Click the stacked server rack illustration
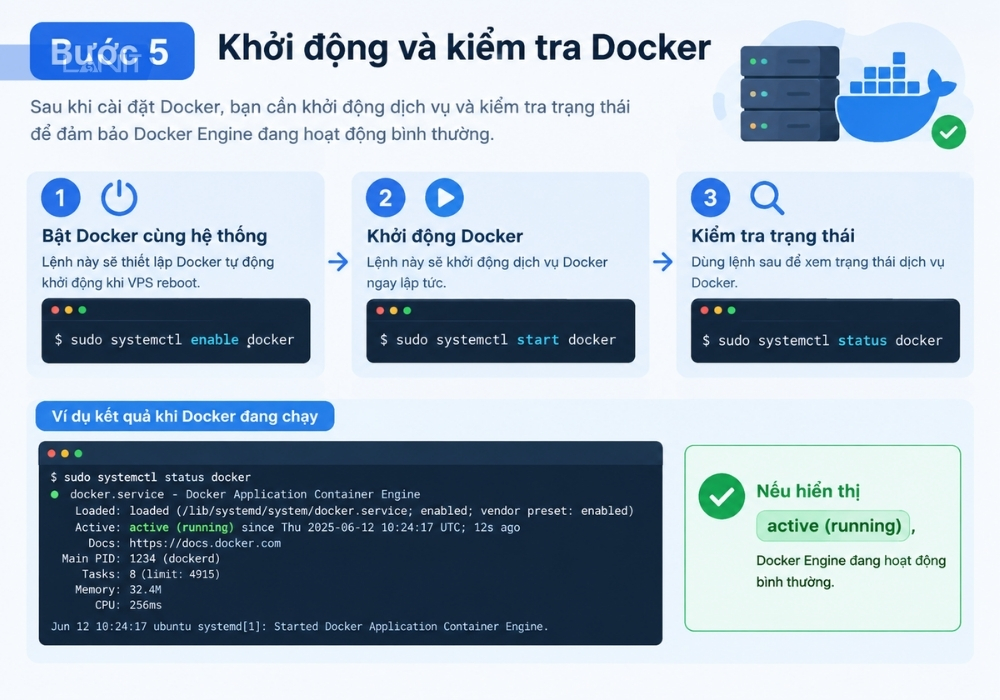 [790, 94]
